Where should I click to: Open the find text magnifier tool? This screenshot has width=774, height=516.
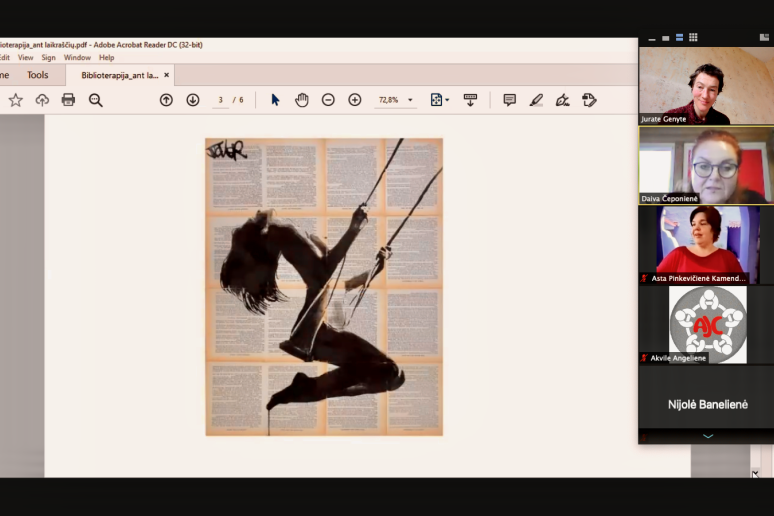95,100
